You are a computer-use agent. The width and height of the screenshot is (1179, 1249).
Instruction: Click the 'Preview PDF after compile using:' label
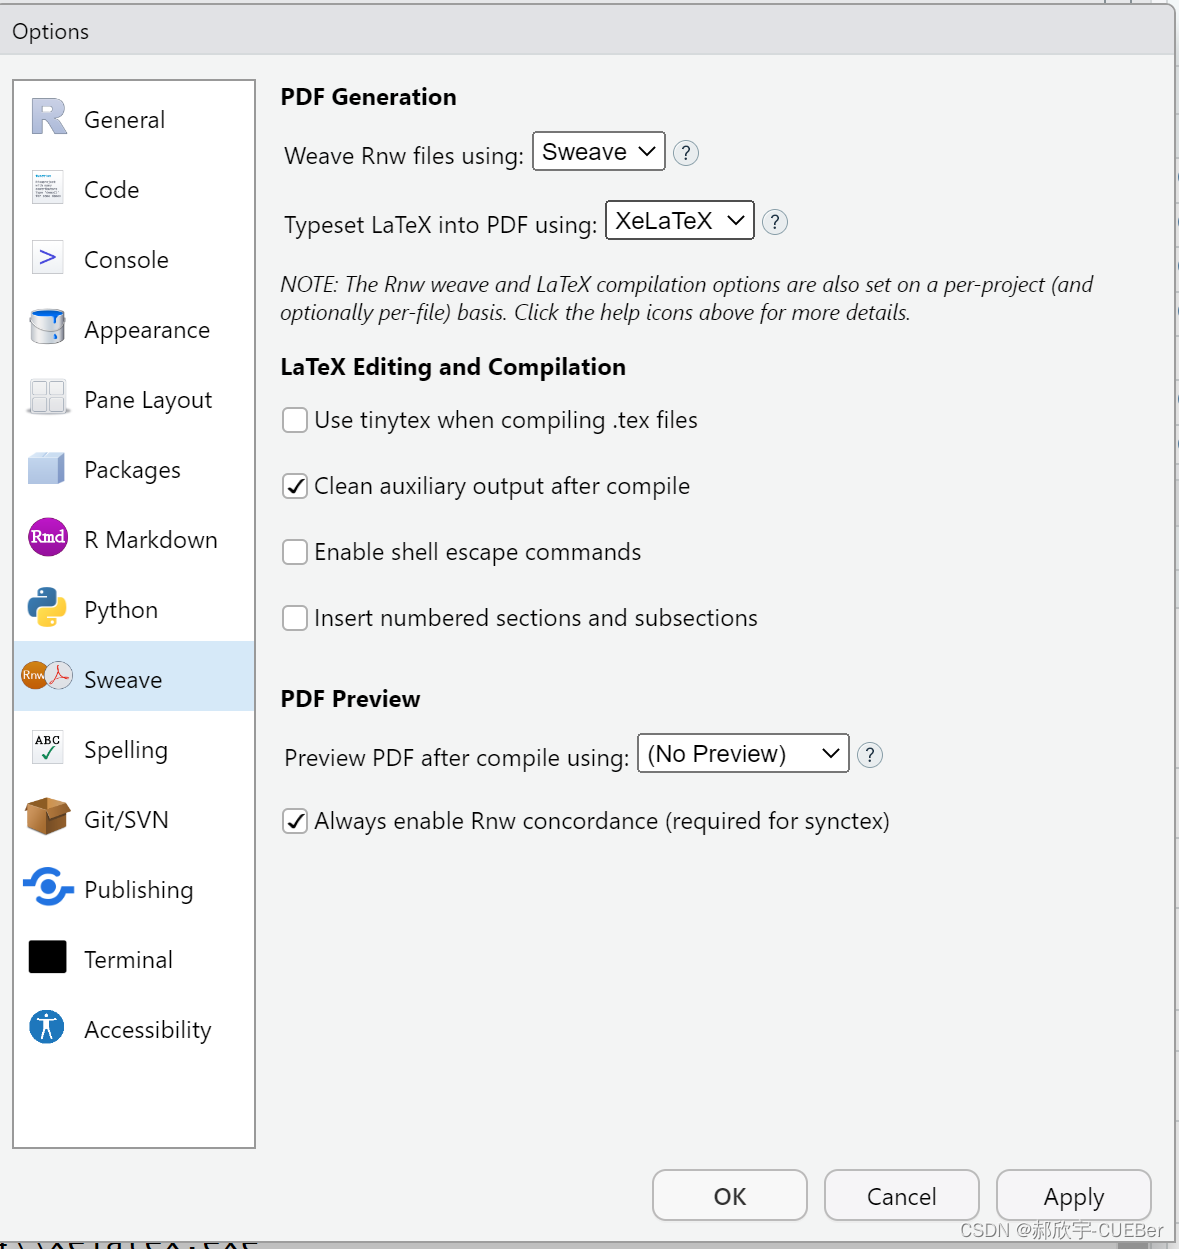pos(457,758)
